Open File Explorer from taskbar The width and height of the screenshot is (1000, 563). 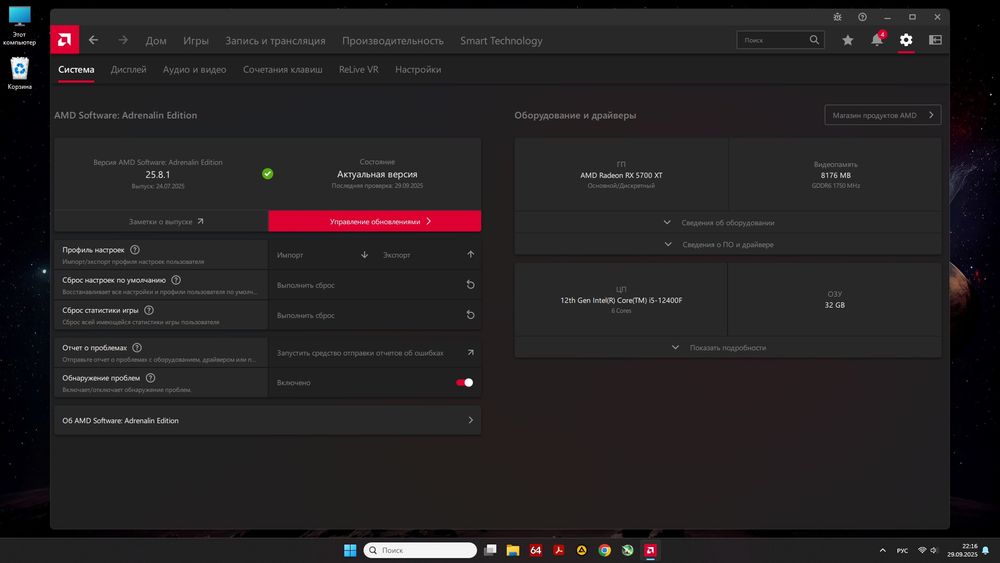pyautogui.click(x=513, y=550)
